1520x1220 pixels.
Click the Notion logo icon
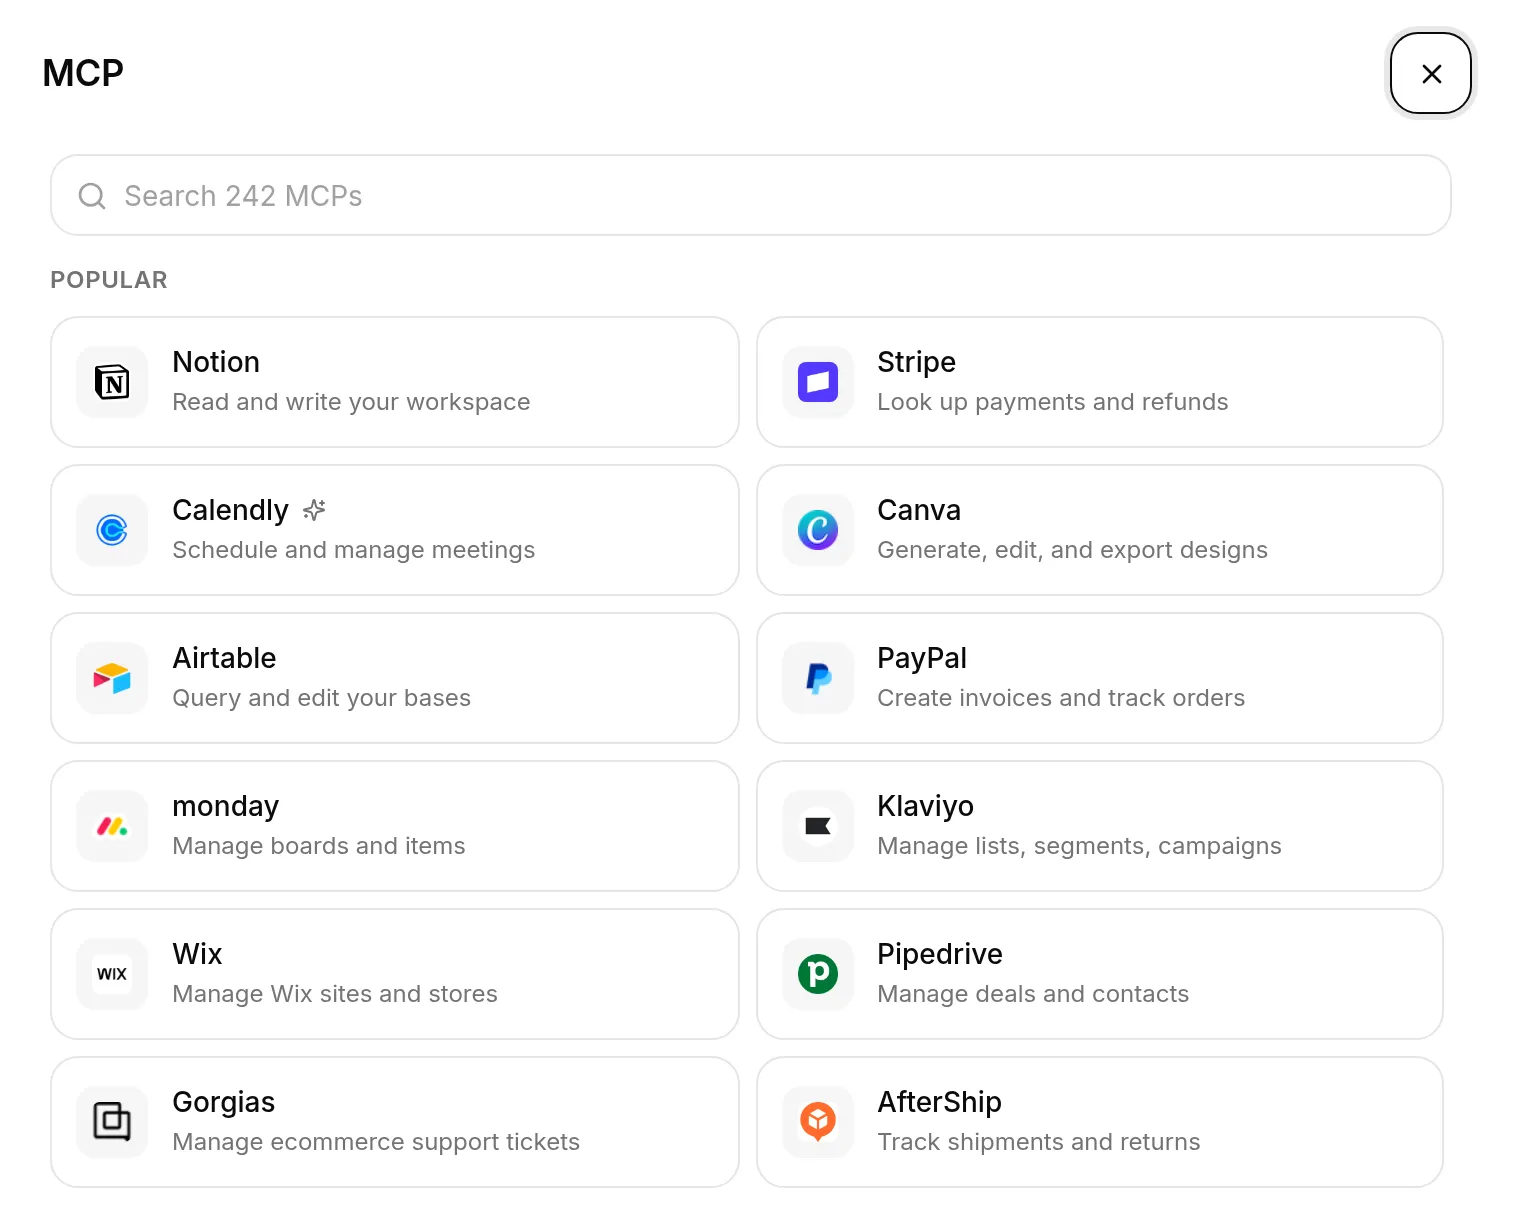(x=112, y=382)
